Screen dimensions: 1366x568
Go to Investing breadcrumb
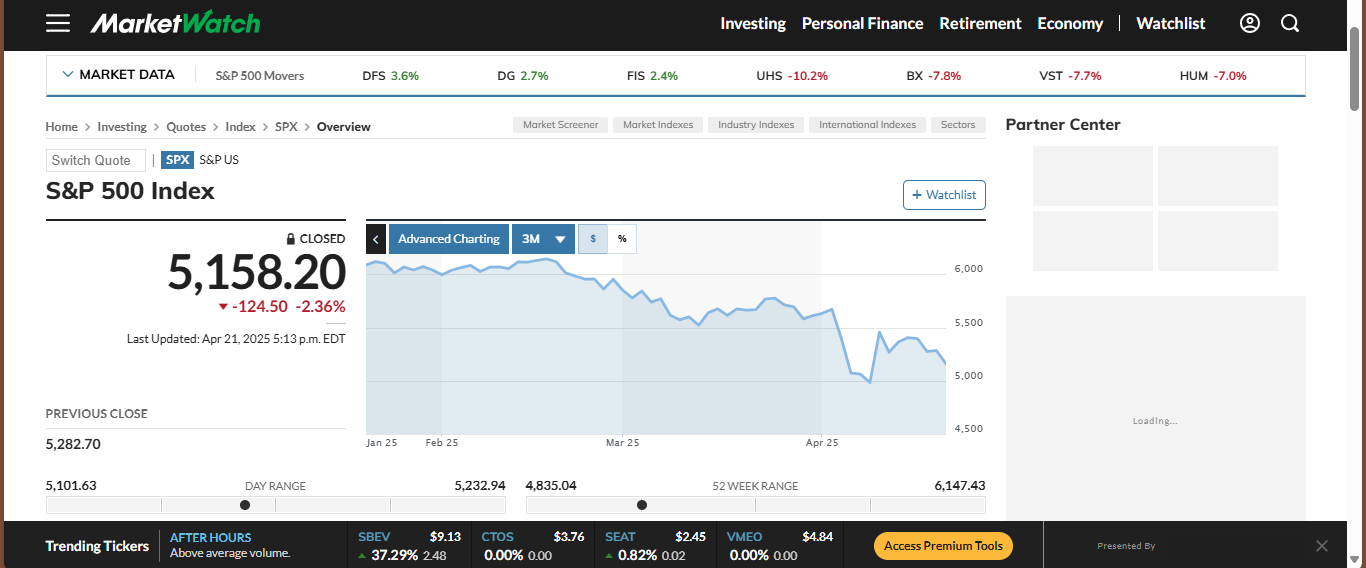[122, 127]
